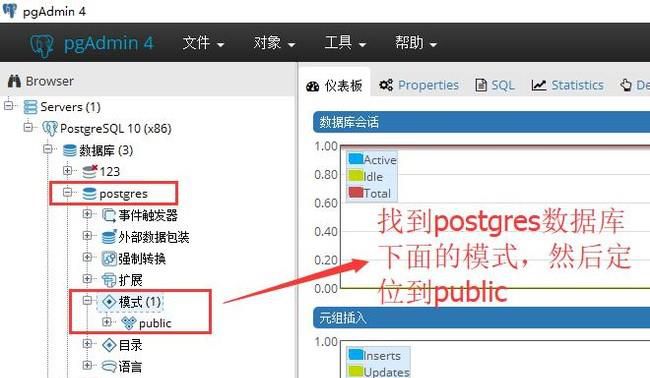Click the 外部数据包装 icon
The image size is (650, 378).
pyautogui.click(x=109, y=237)
